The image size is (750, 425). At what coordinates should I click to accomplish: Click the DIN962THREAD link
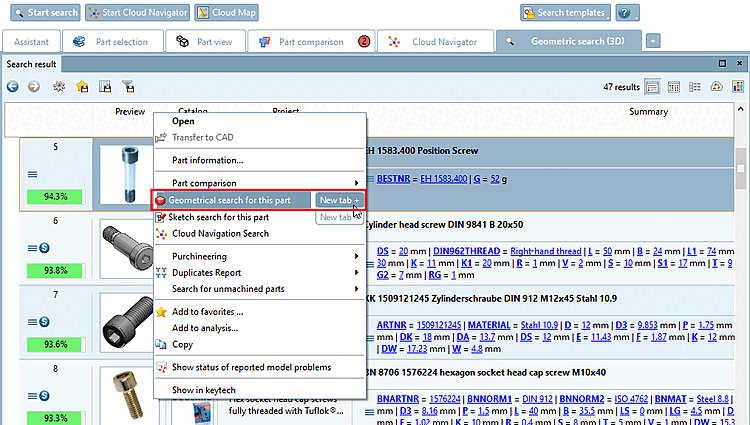(466, 251)
